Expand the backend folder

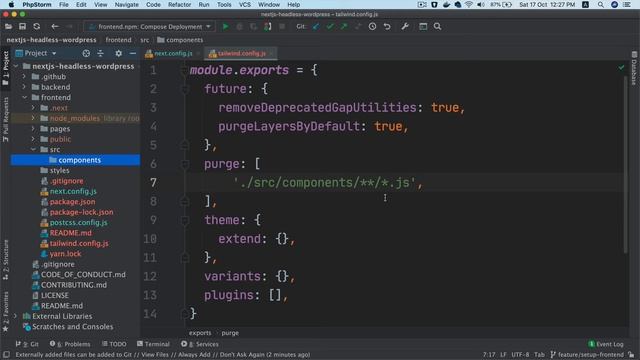pyautogui.click(x=24, y=87)
